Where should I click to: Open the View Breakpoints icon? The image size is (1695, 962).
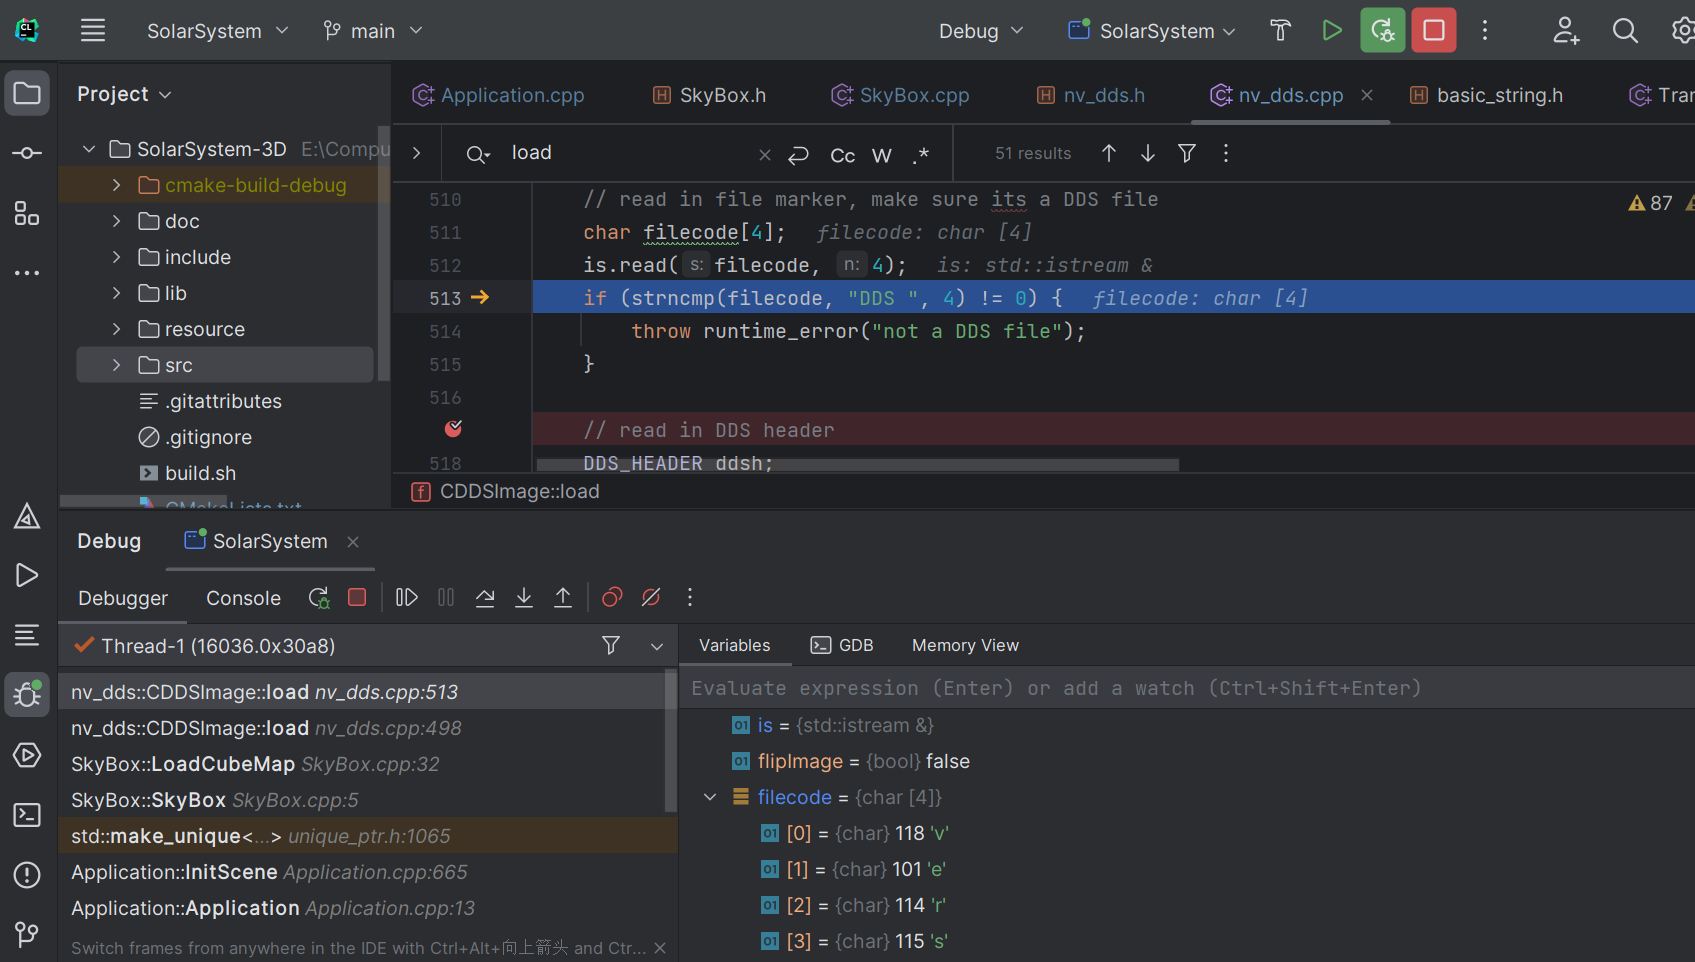(611, 597)
